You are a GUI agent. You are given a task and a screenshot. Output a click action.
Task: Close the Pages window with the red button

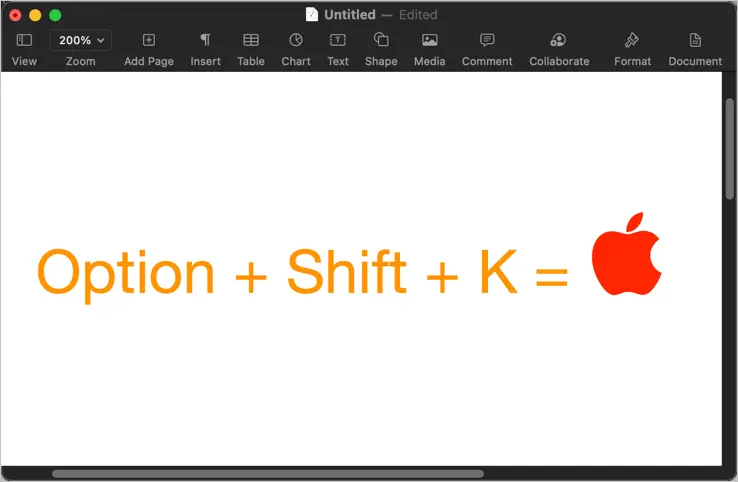[15, 16]
